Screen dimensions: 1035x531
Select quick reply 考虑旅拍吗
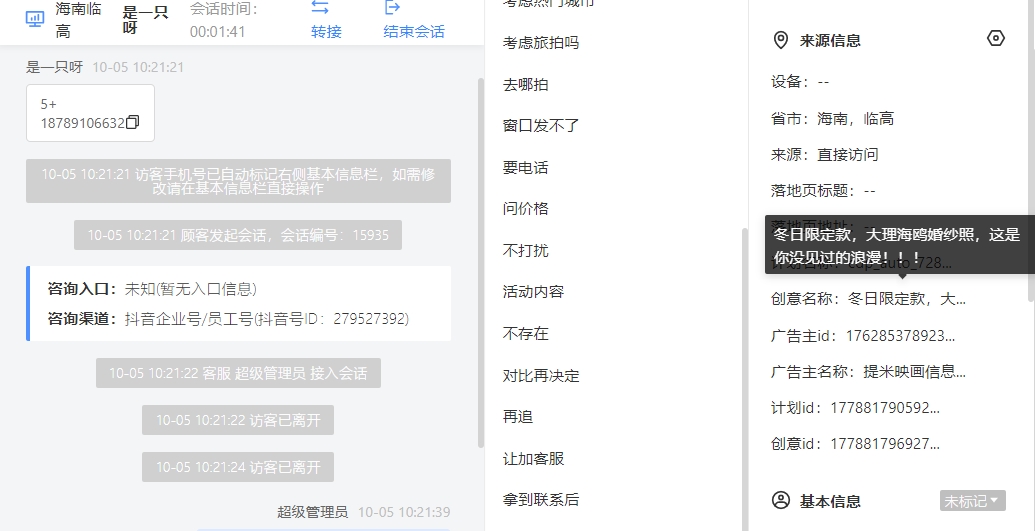point(541,43)
